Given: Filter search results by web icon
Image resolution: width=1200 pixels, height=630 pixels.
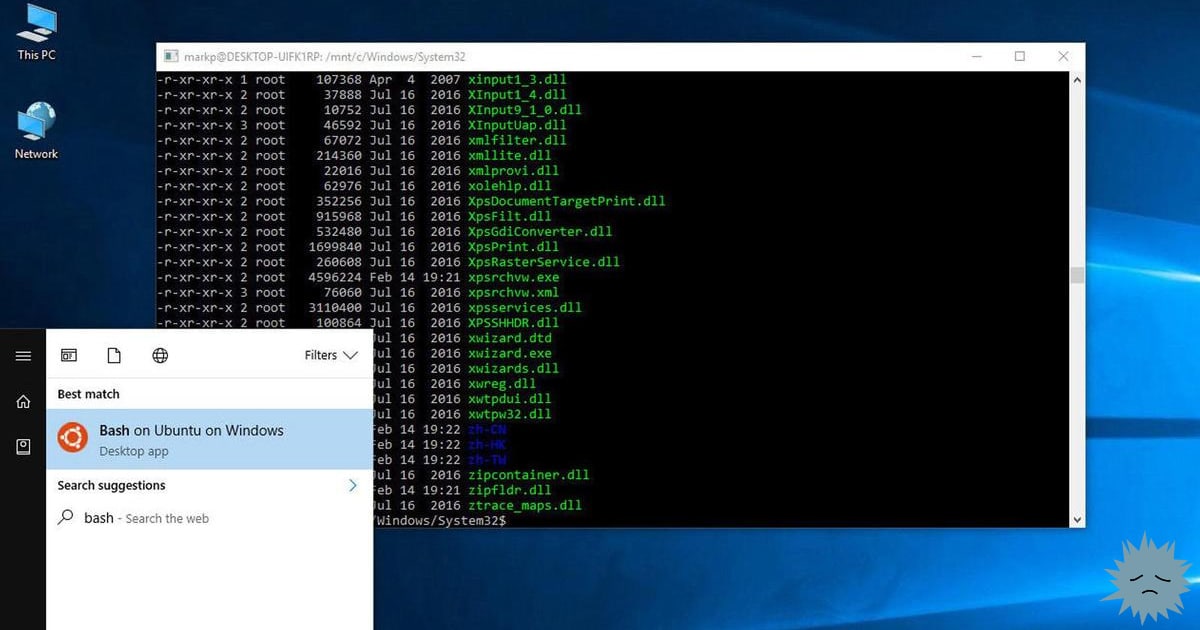Looking at the screenshot, I should click(160, 355).
